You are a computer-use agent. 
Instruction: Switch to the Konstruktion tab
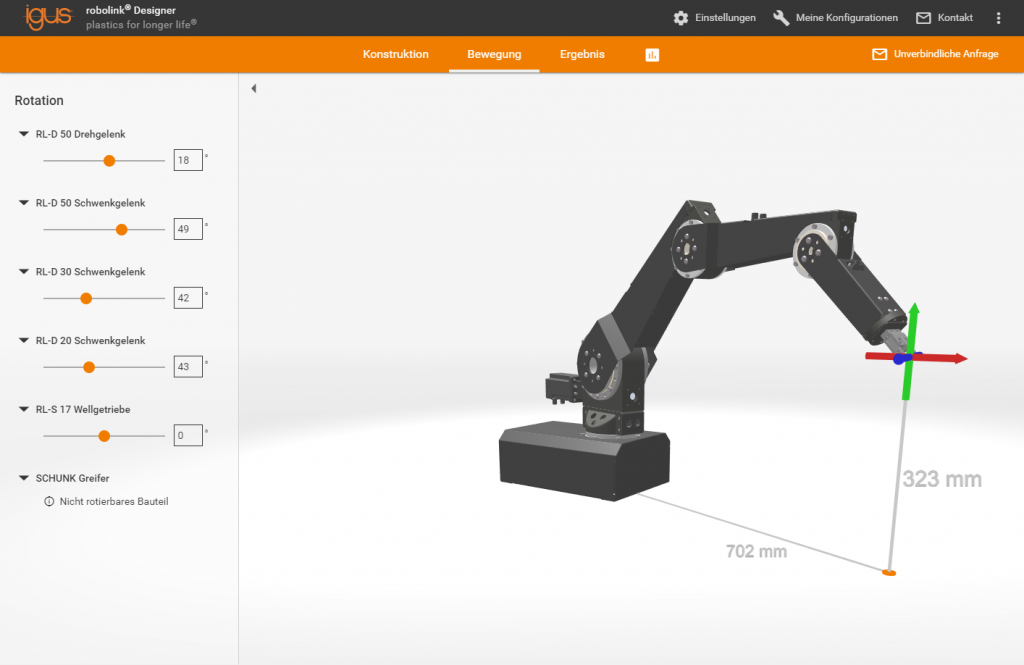395,54
